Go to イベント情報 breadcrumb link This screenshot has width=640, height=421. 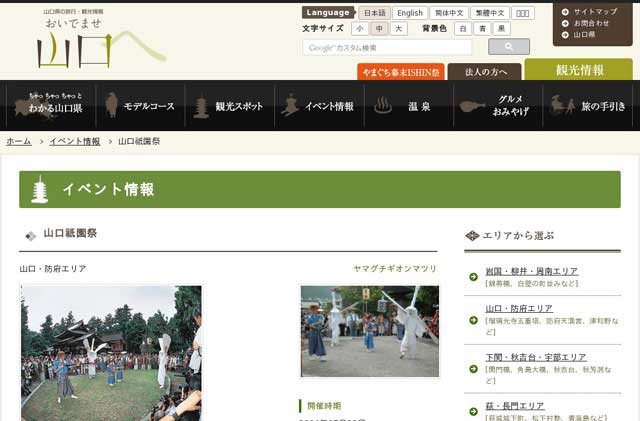pos(75,141)
